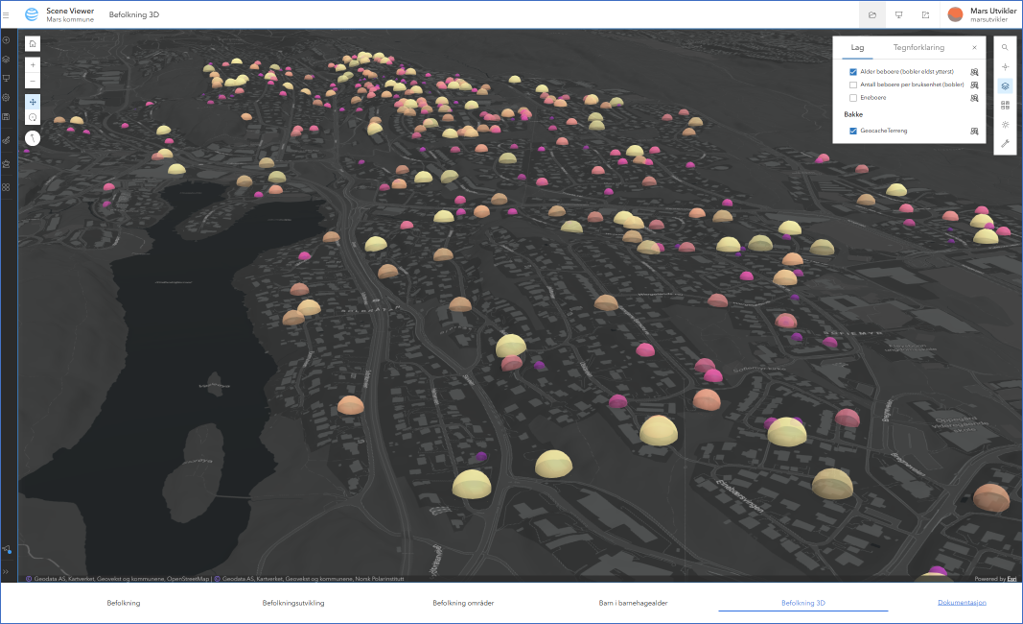Open the Befolkning slide tab
Image resolution: width=1023 pixels, height=624 pixels.
tap(123, 603)
